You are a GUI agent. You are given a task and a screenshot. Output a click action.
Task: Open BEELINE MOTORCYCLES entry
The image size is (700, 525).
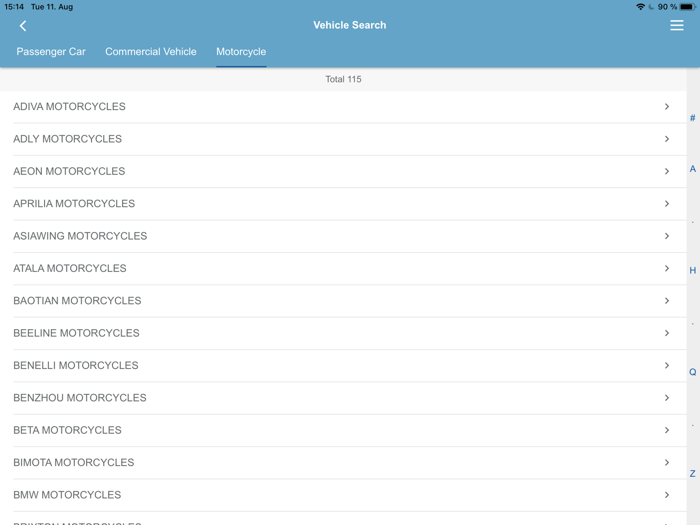pyautogui.click(x=343, y=333)
